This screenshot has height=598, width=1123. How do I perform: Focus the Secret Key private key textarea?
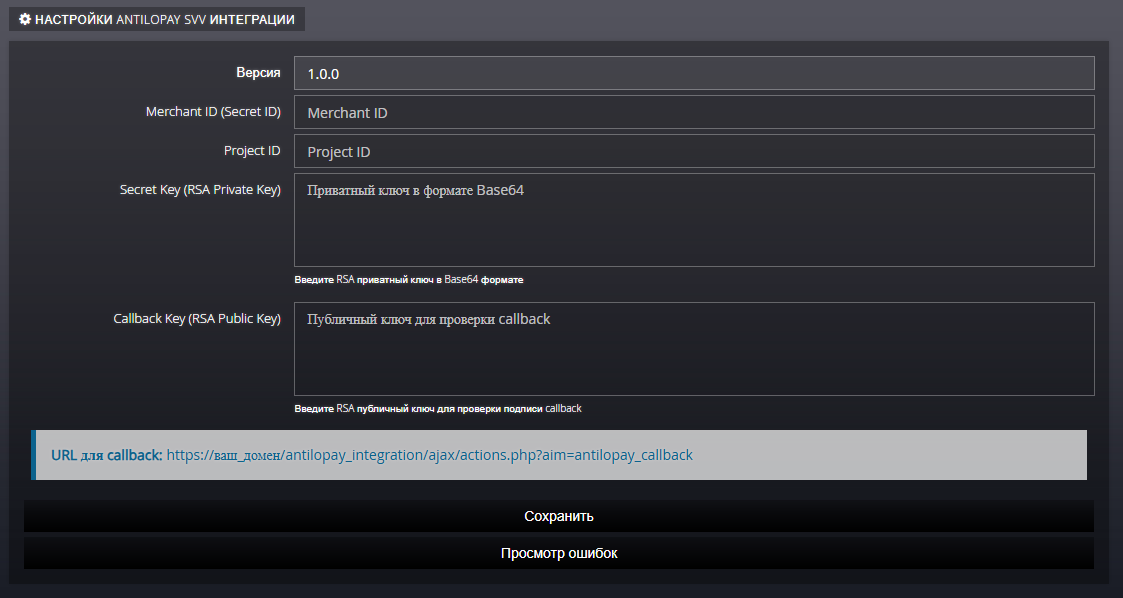pos(693,220)
